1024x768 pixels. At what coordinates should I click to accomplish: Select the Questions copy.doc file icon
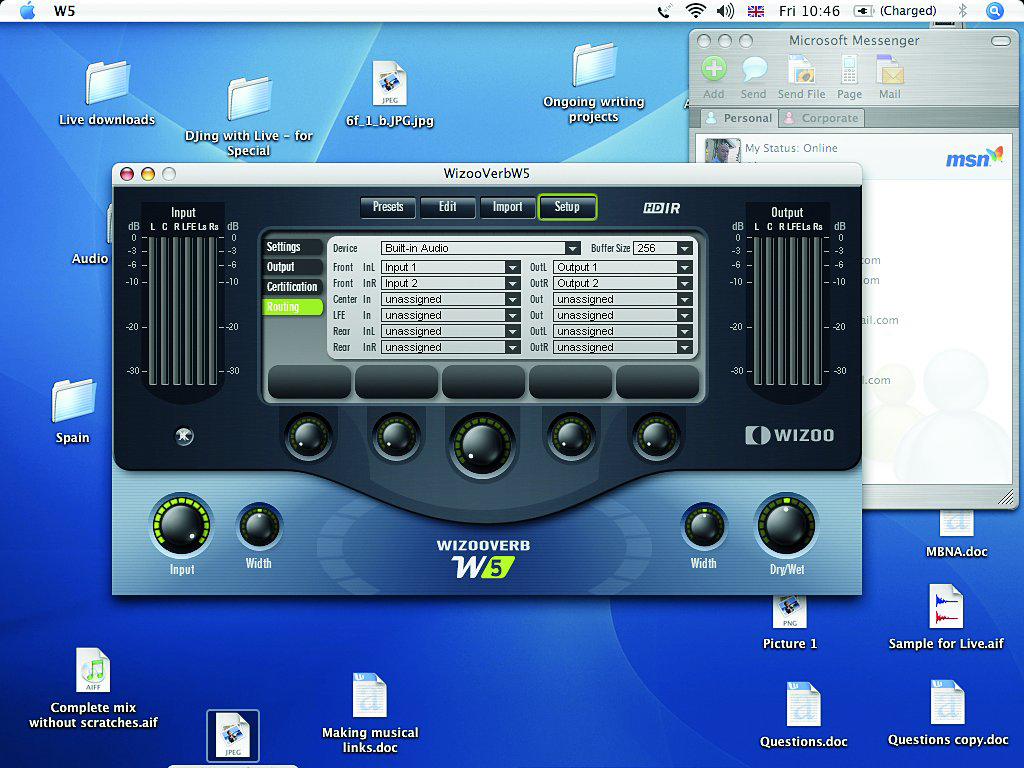tap(947, 703)
